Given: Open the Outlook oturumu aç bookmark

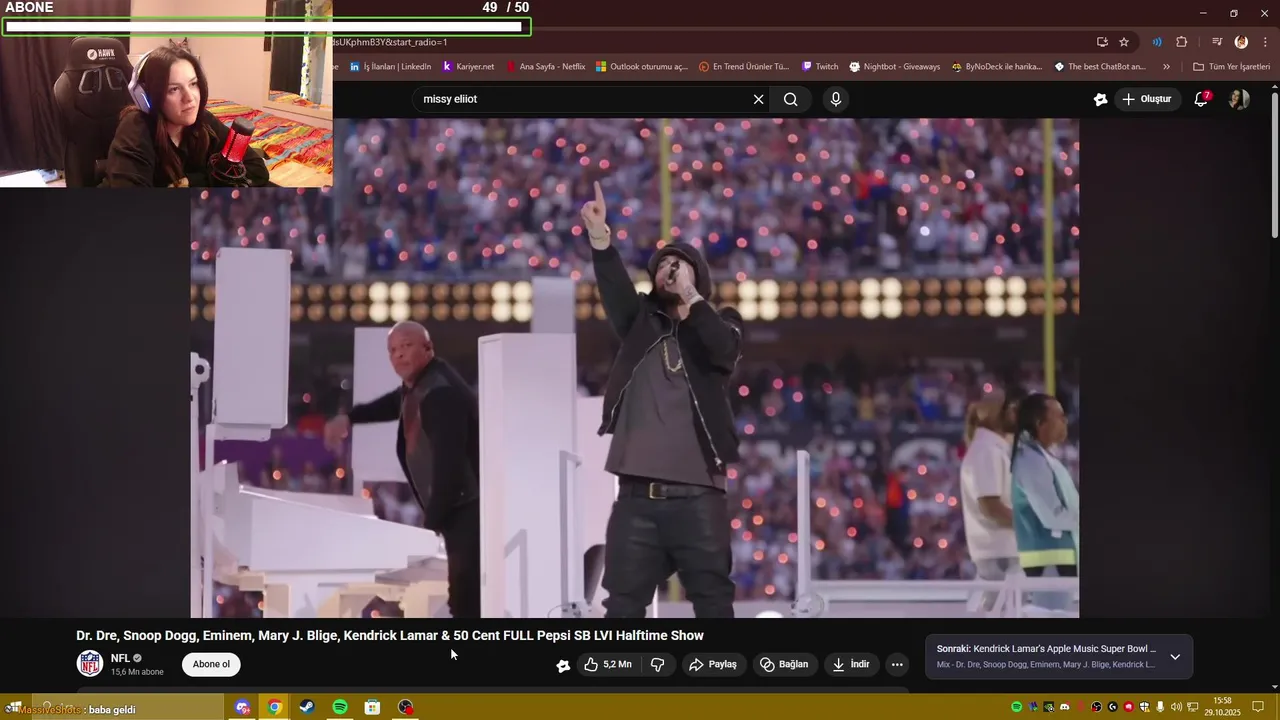Looking at the screenshot, I should click(x=642, y=67).
